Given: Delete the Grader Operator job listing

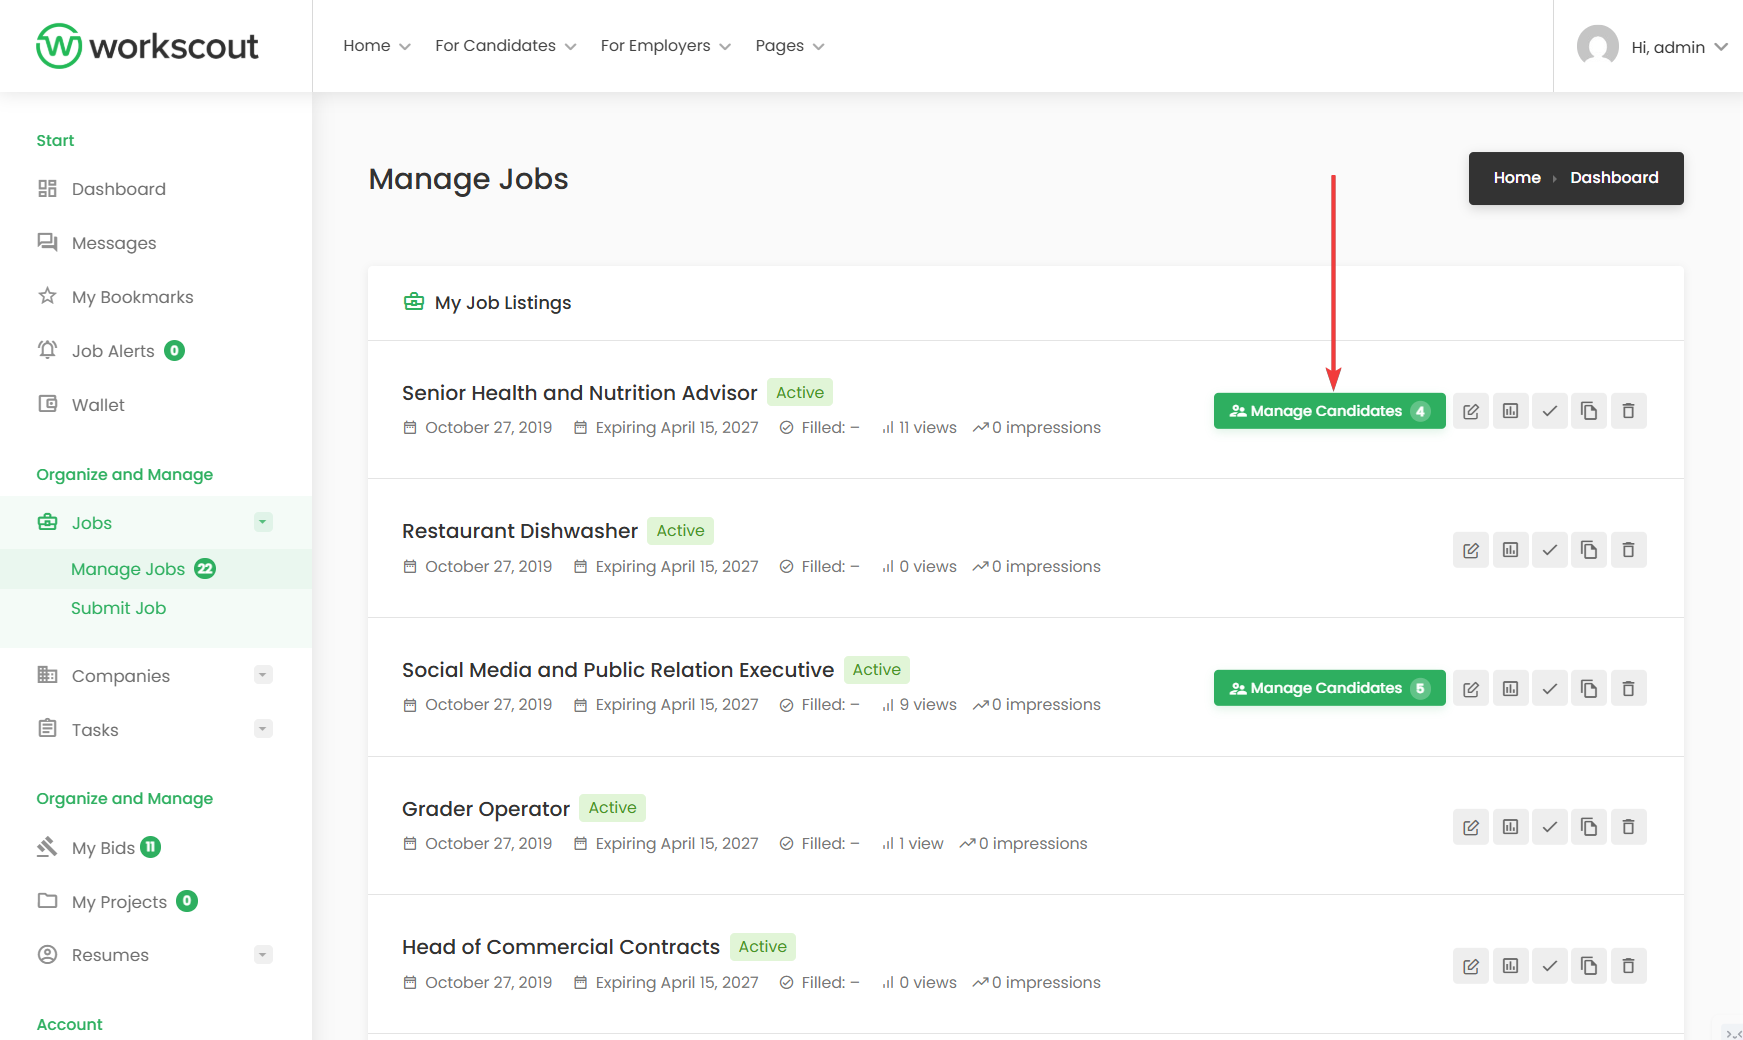Looking at the screenshot, I should coord(1628,827).
